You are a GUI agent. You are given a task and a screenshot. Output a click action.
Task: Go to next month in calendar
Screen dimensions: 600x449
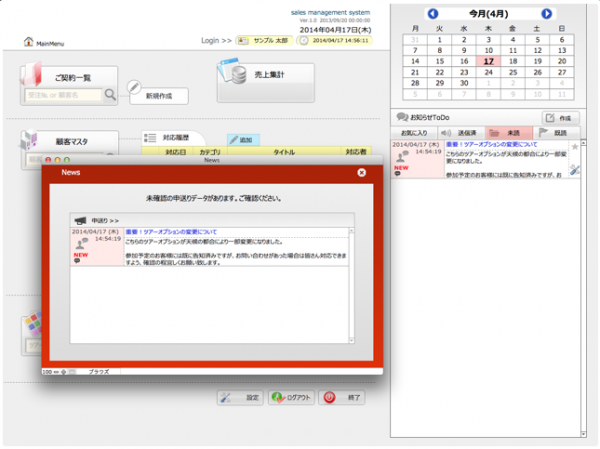point(546,14)
